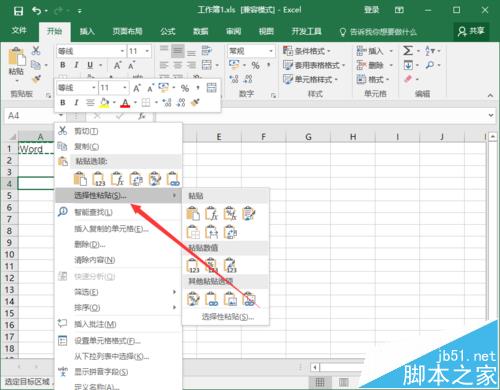Switch to the Page Layout ribbon tab

pyautogui.click(x=127, y=31)
